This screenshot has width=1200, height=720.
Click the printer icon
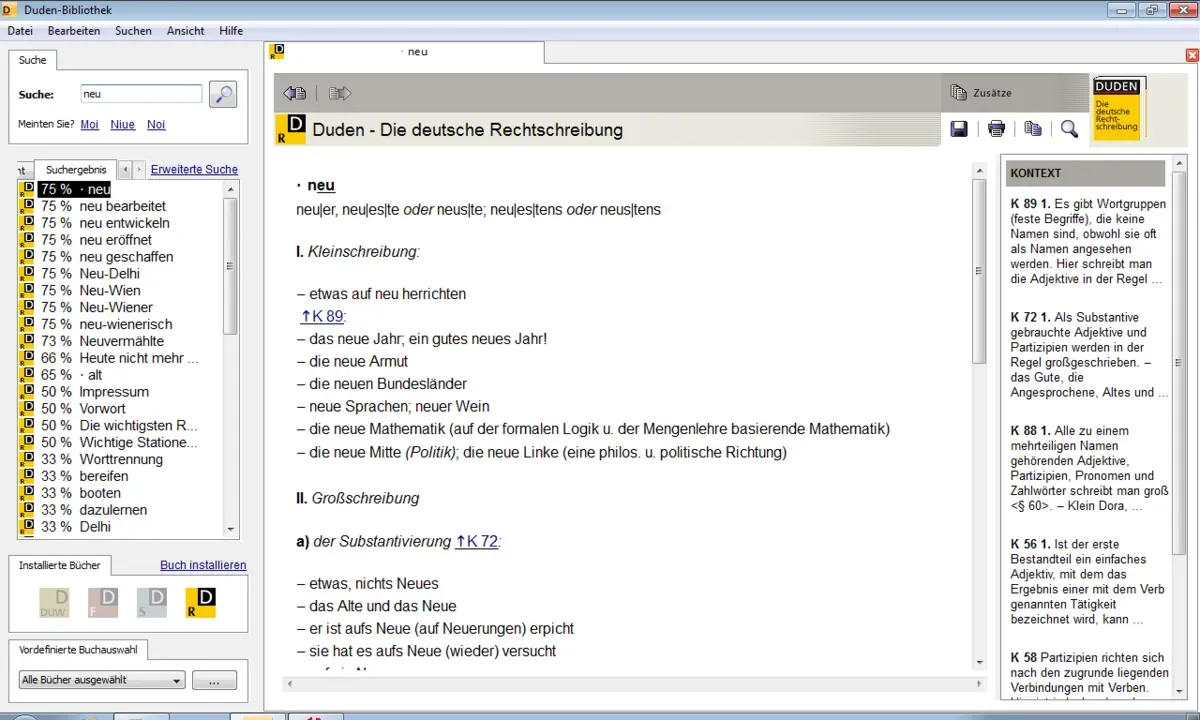[996, 128]
